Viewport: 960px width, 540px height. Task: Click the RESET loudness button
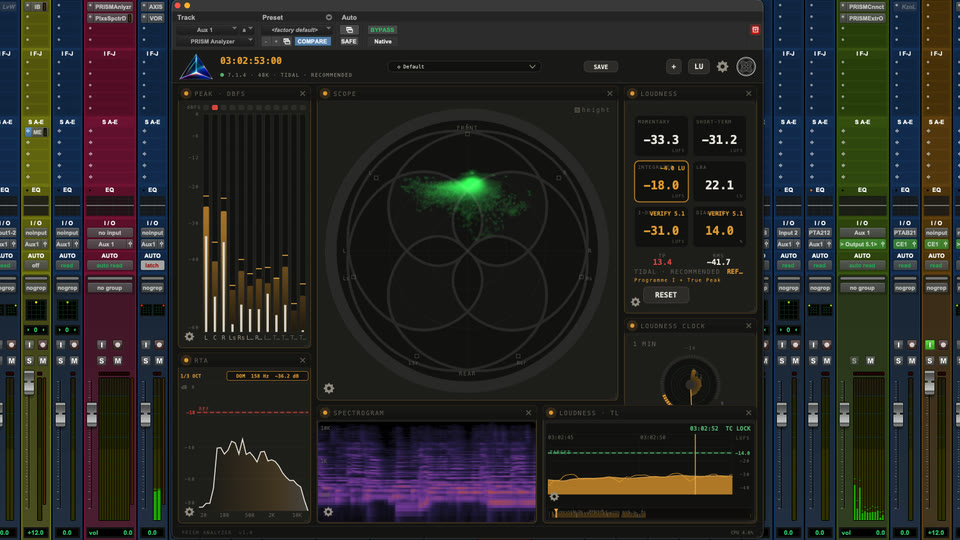[x=666, y=295]
